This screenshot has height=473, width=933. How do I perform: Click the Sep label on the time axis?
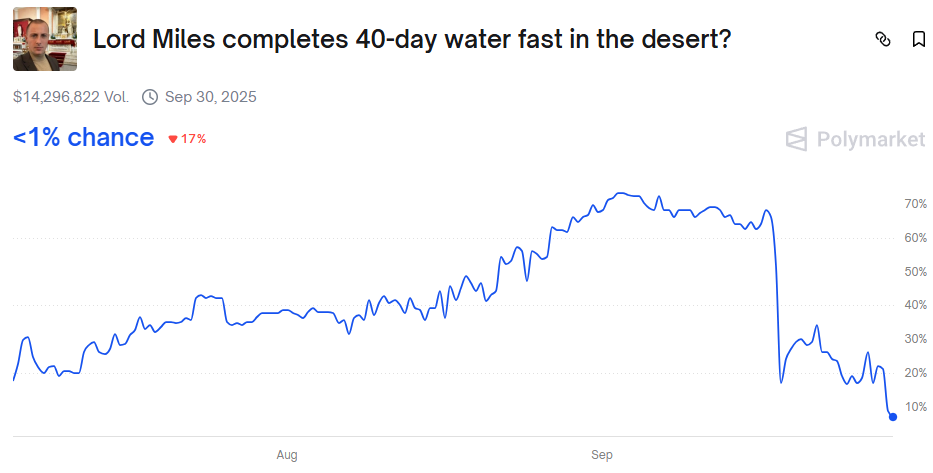(x=602, y=455)
